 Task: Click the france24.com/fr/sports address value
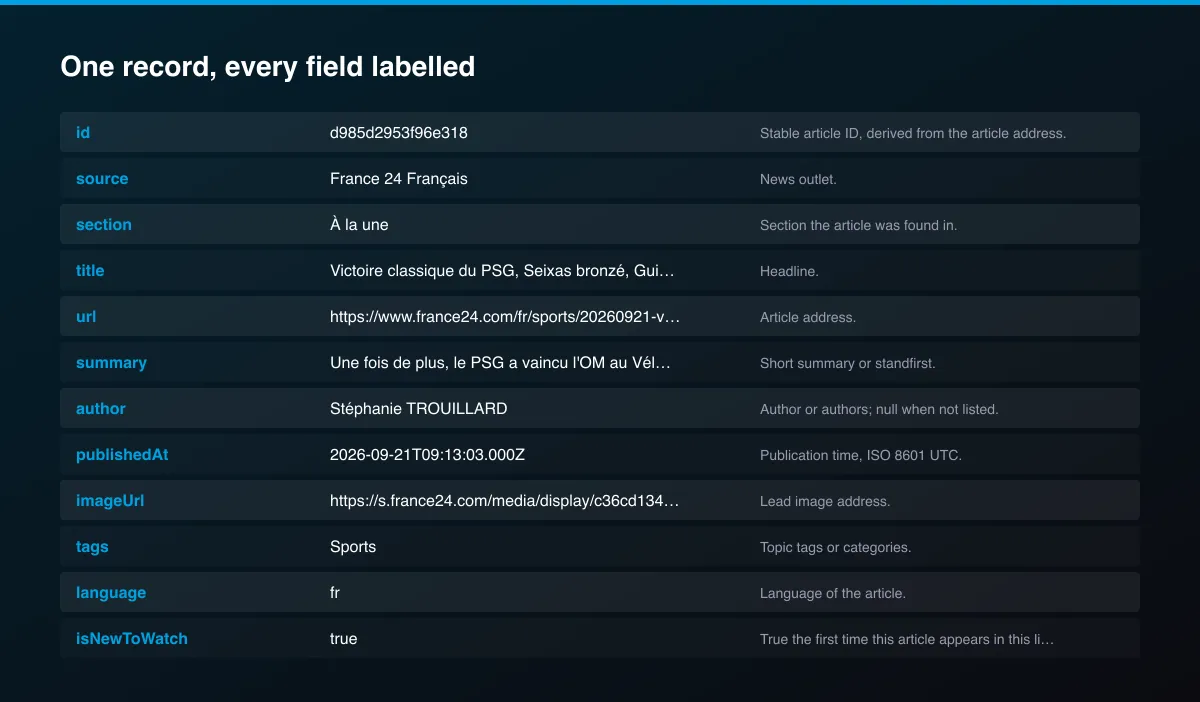(505, 317)
